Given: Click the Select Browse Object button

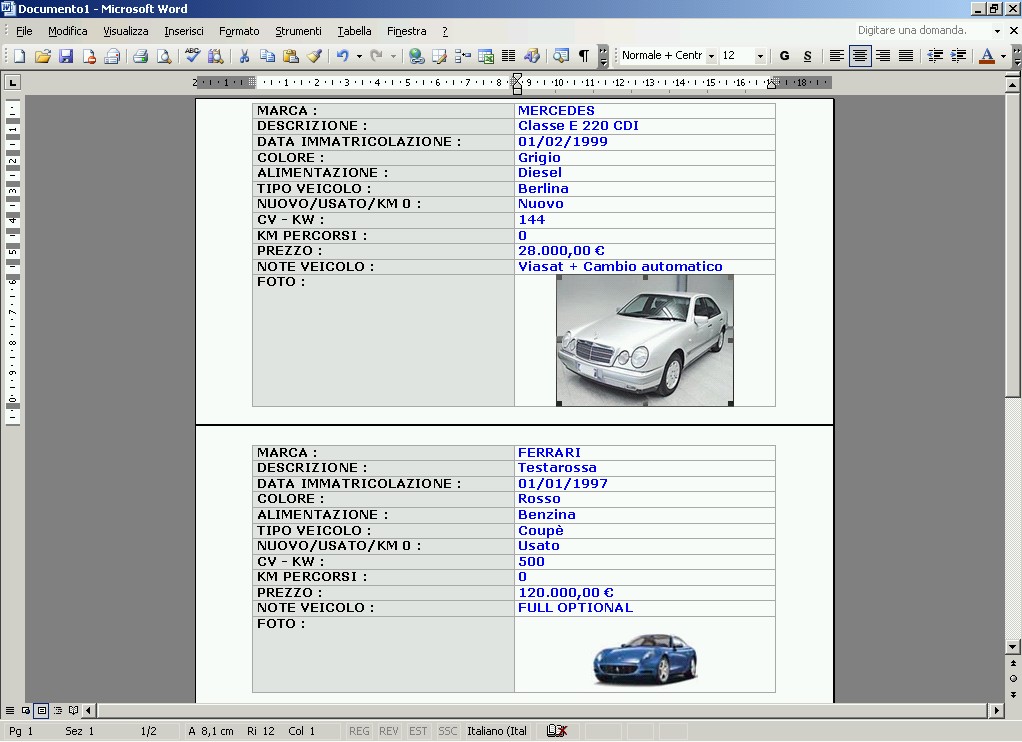Looking at the screenshot, I should pos(1013,678).
